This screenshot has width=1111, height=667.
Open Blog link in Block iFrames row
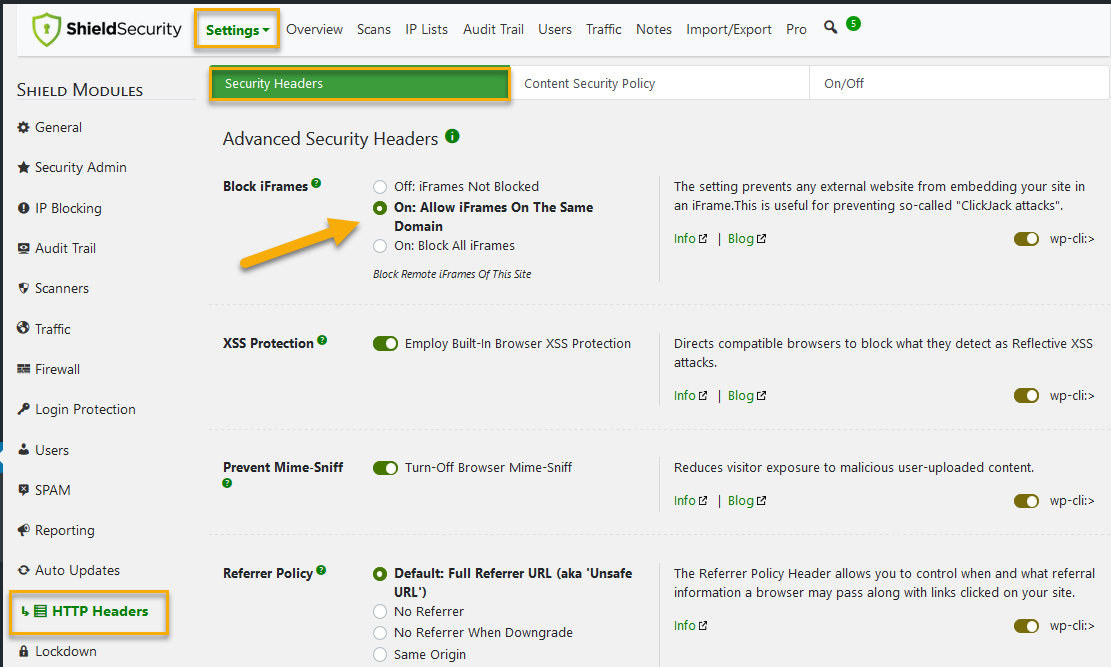click(x=747, y=239)
